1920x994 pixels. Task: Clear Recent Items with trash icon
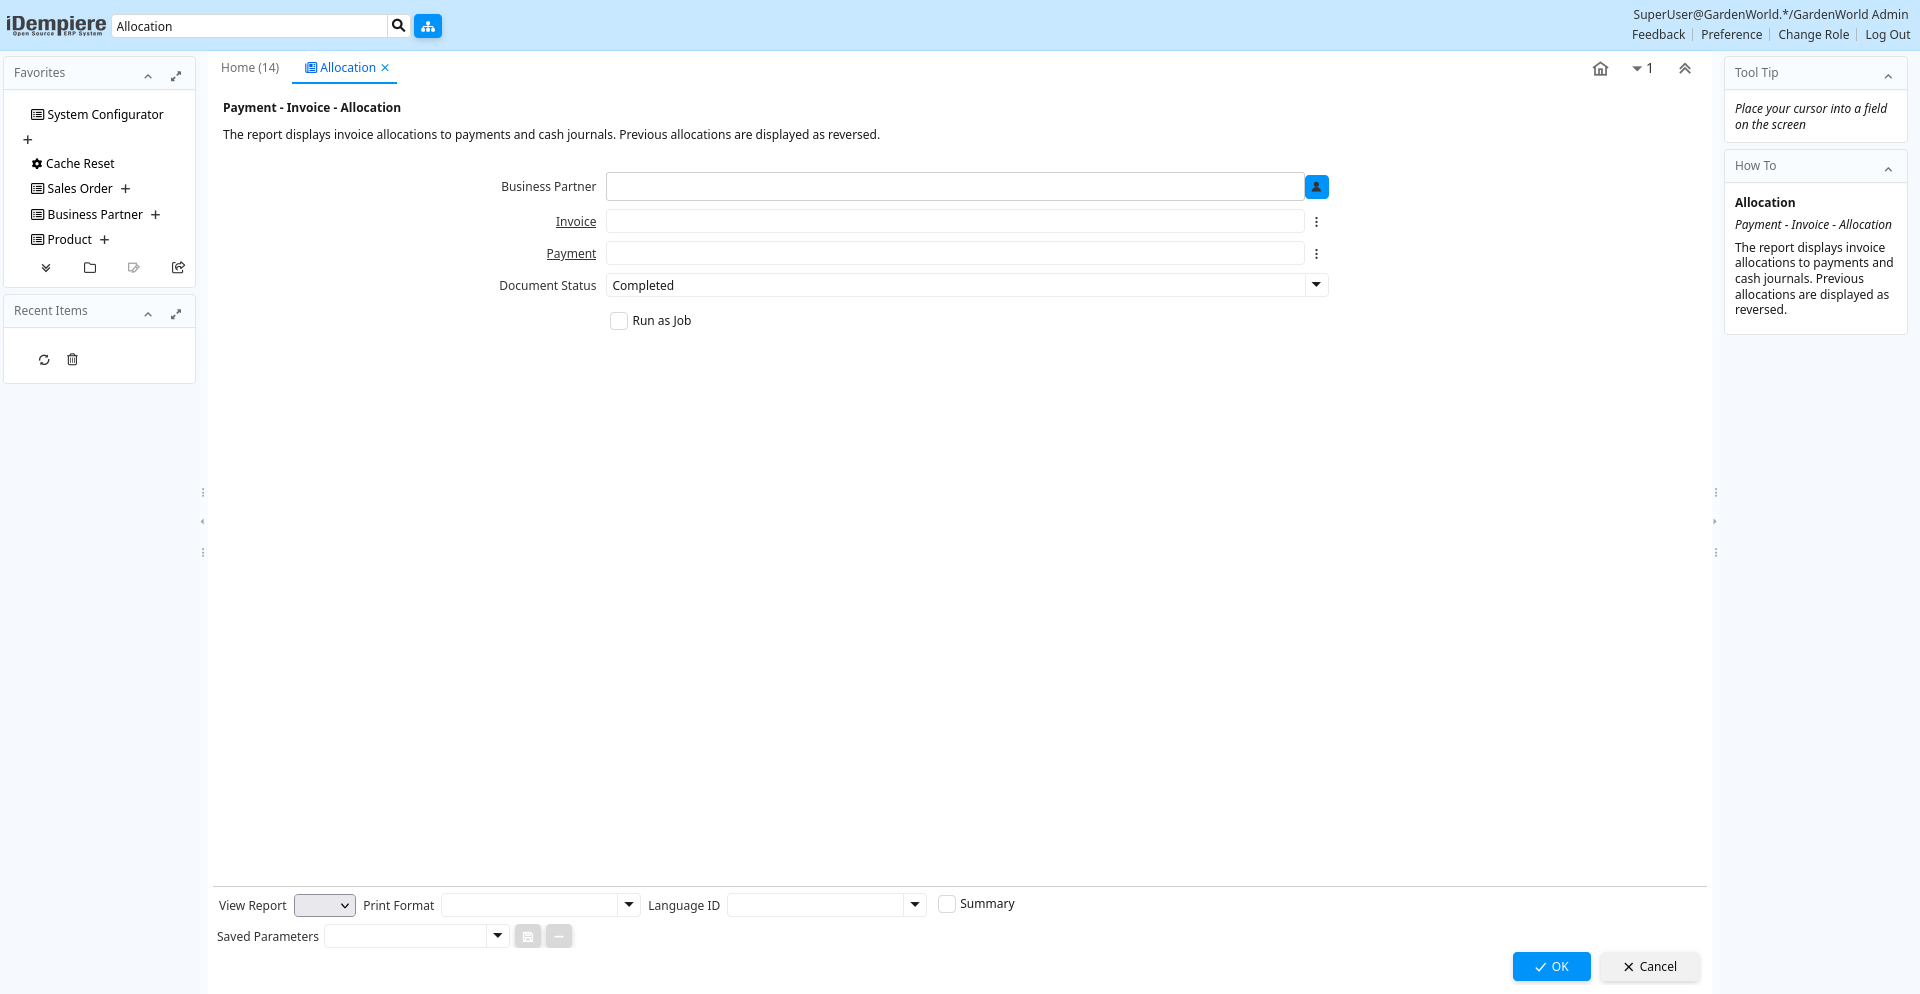click(72, 360)
